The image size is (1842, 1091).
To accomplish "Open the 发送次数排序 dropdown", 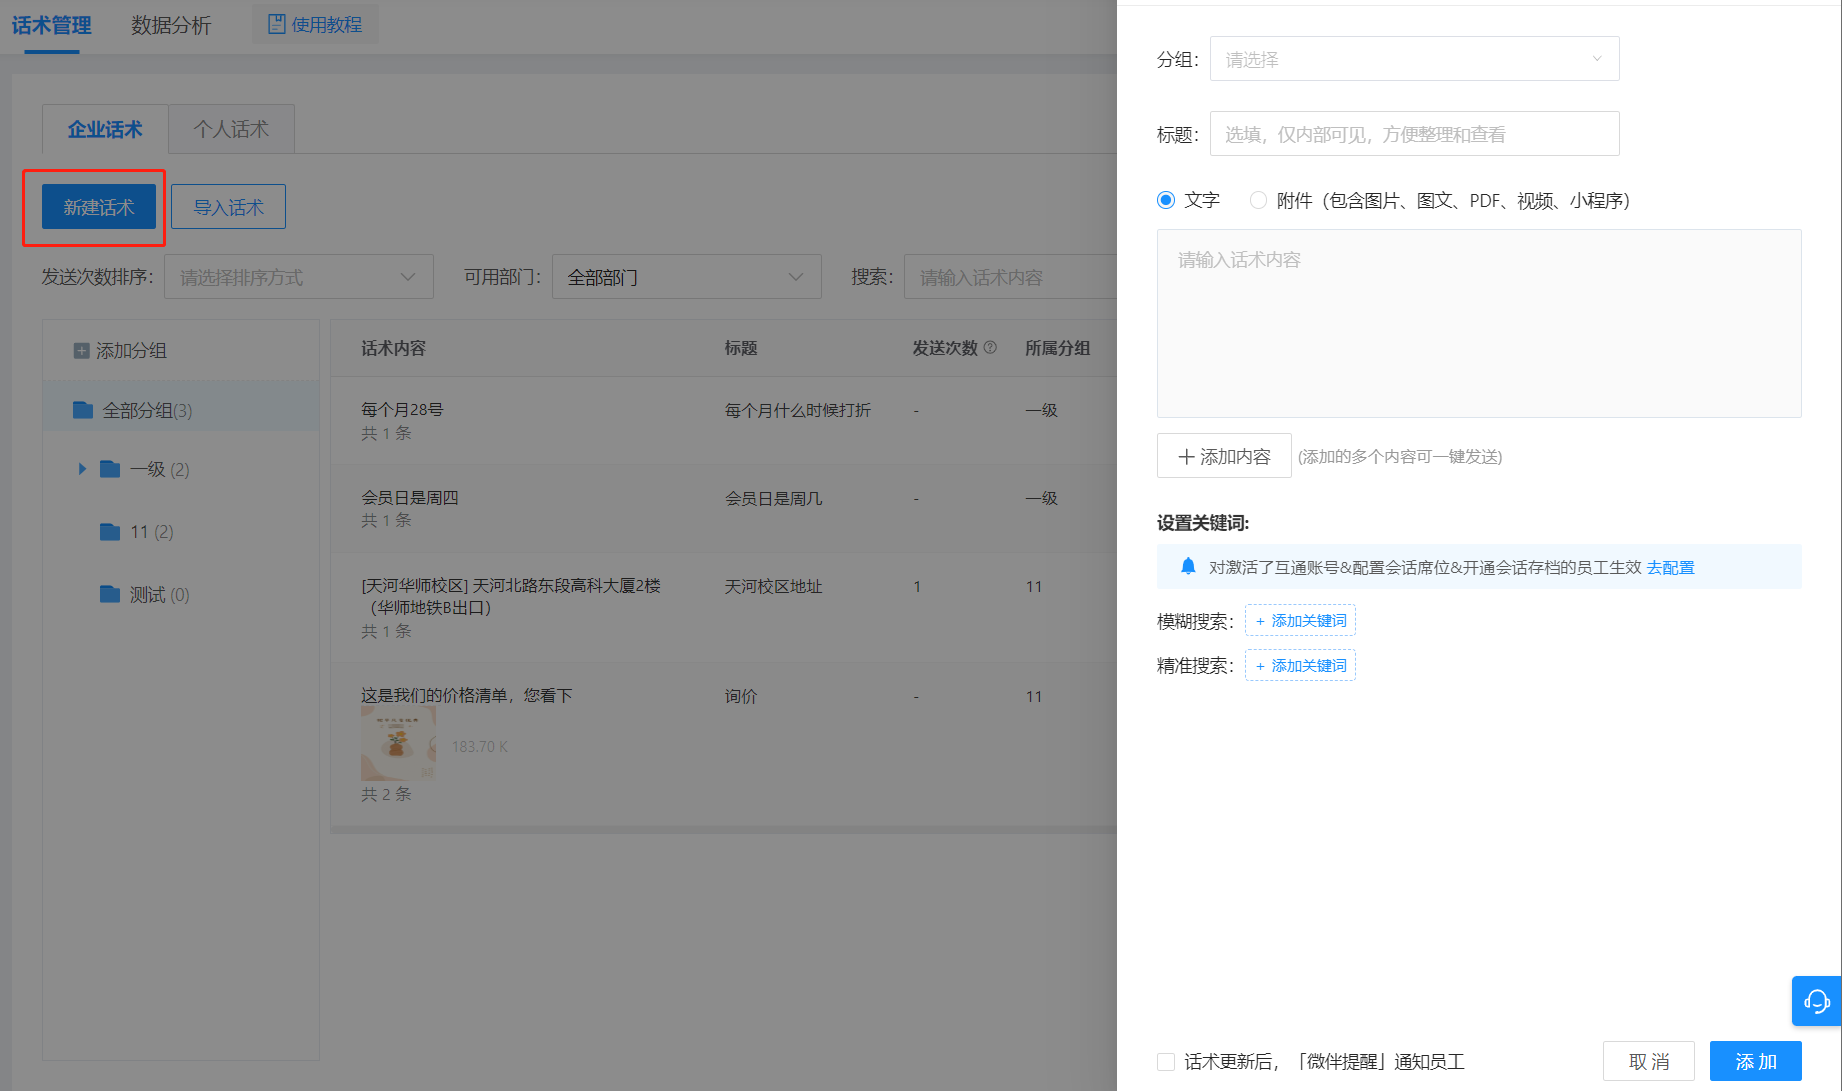I will pyautogui.click(x=298, y=277).
